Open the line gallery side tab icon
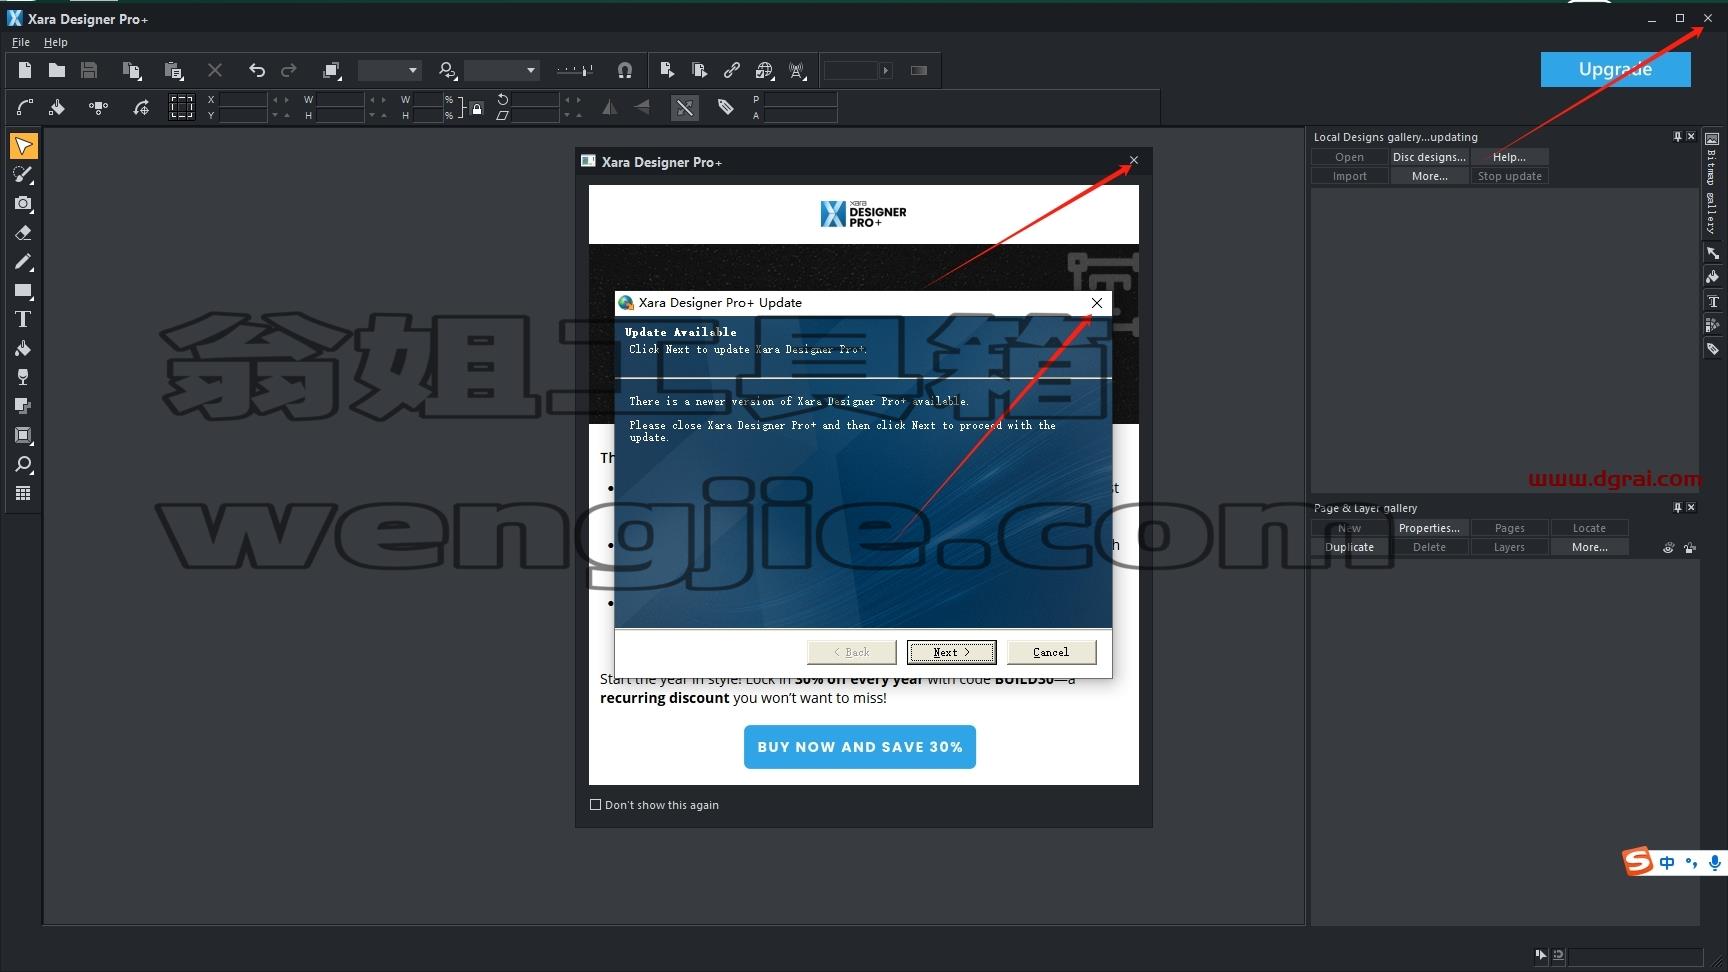Screen dimensions: 1728x972 click(x=1712, y=253)
